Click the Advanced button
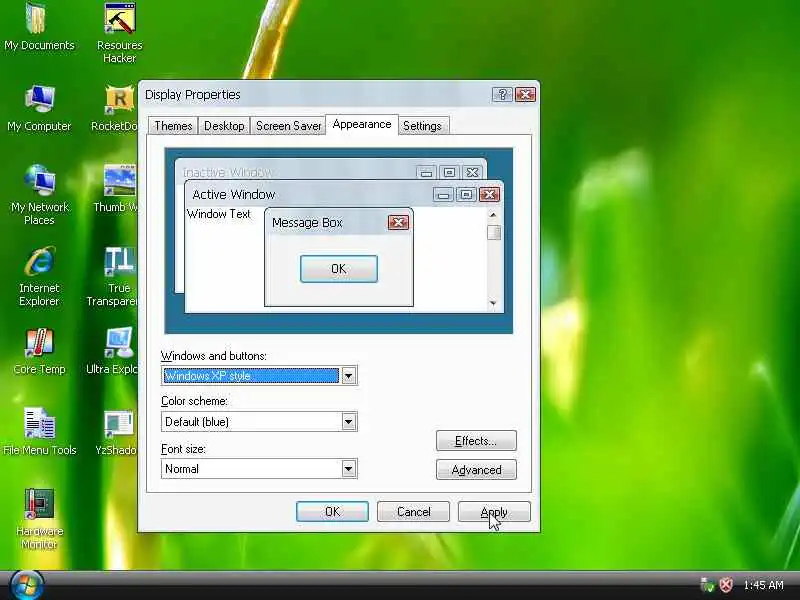Screen dimensions: 800x600 (x=476, y=470)
